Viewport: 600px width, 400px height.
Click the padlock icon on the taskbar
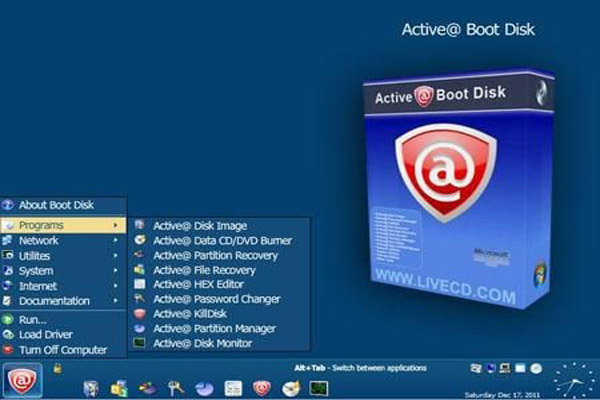[x=57, y=369]
